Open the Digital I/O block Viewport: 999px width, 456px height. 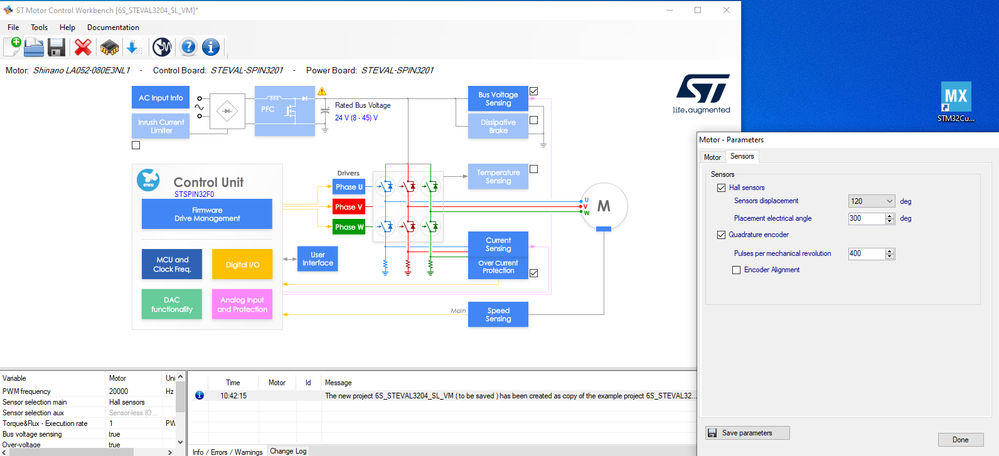242,264
